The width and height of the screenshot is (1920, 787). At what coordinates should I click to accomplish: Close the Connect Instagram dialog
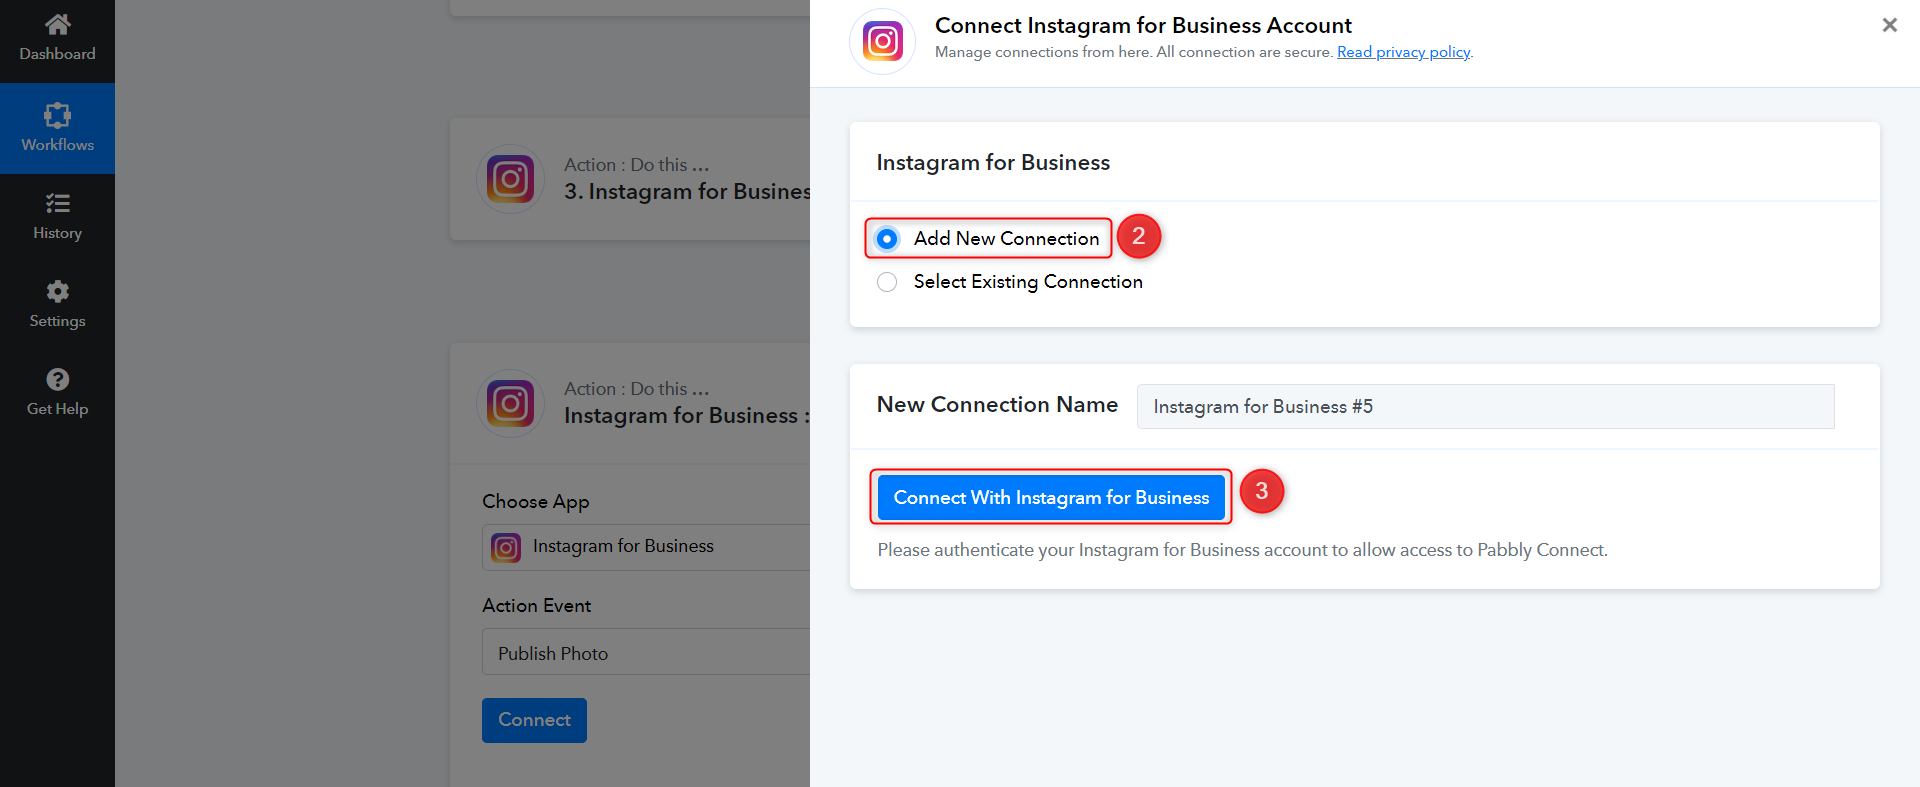click(1890, 25)
